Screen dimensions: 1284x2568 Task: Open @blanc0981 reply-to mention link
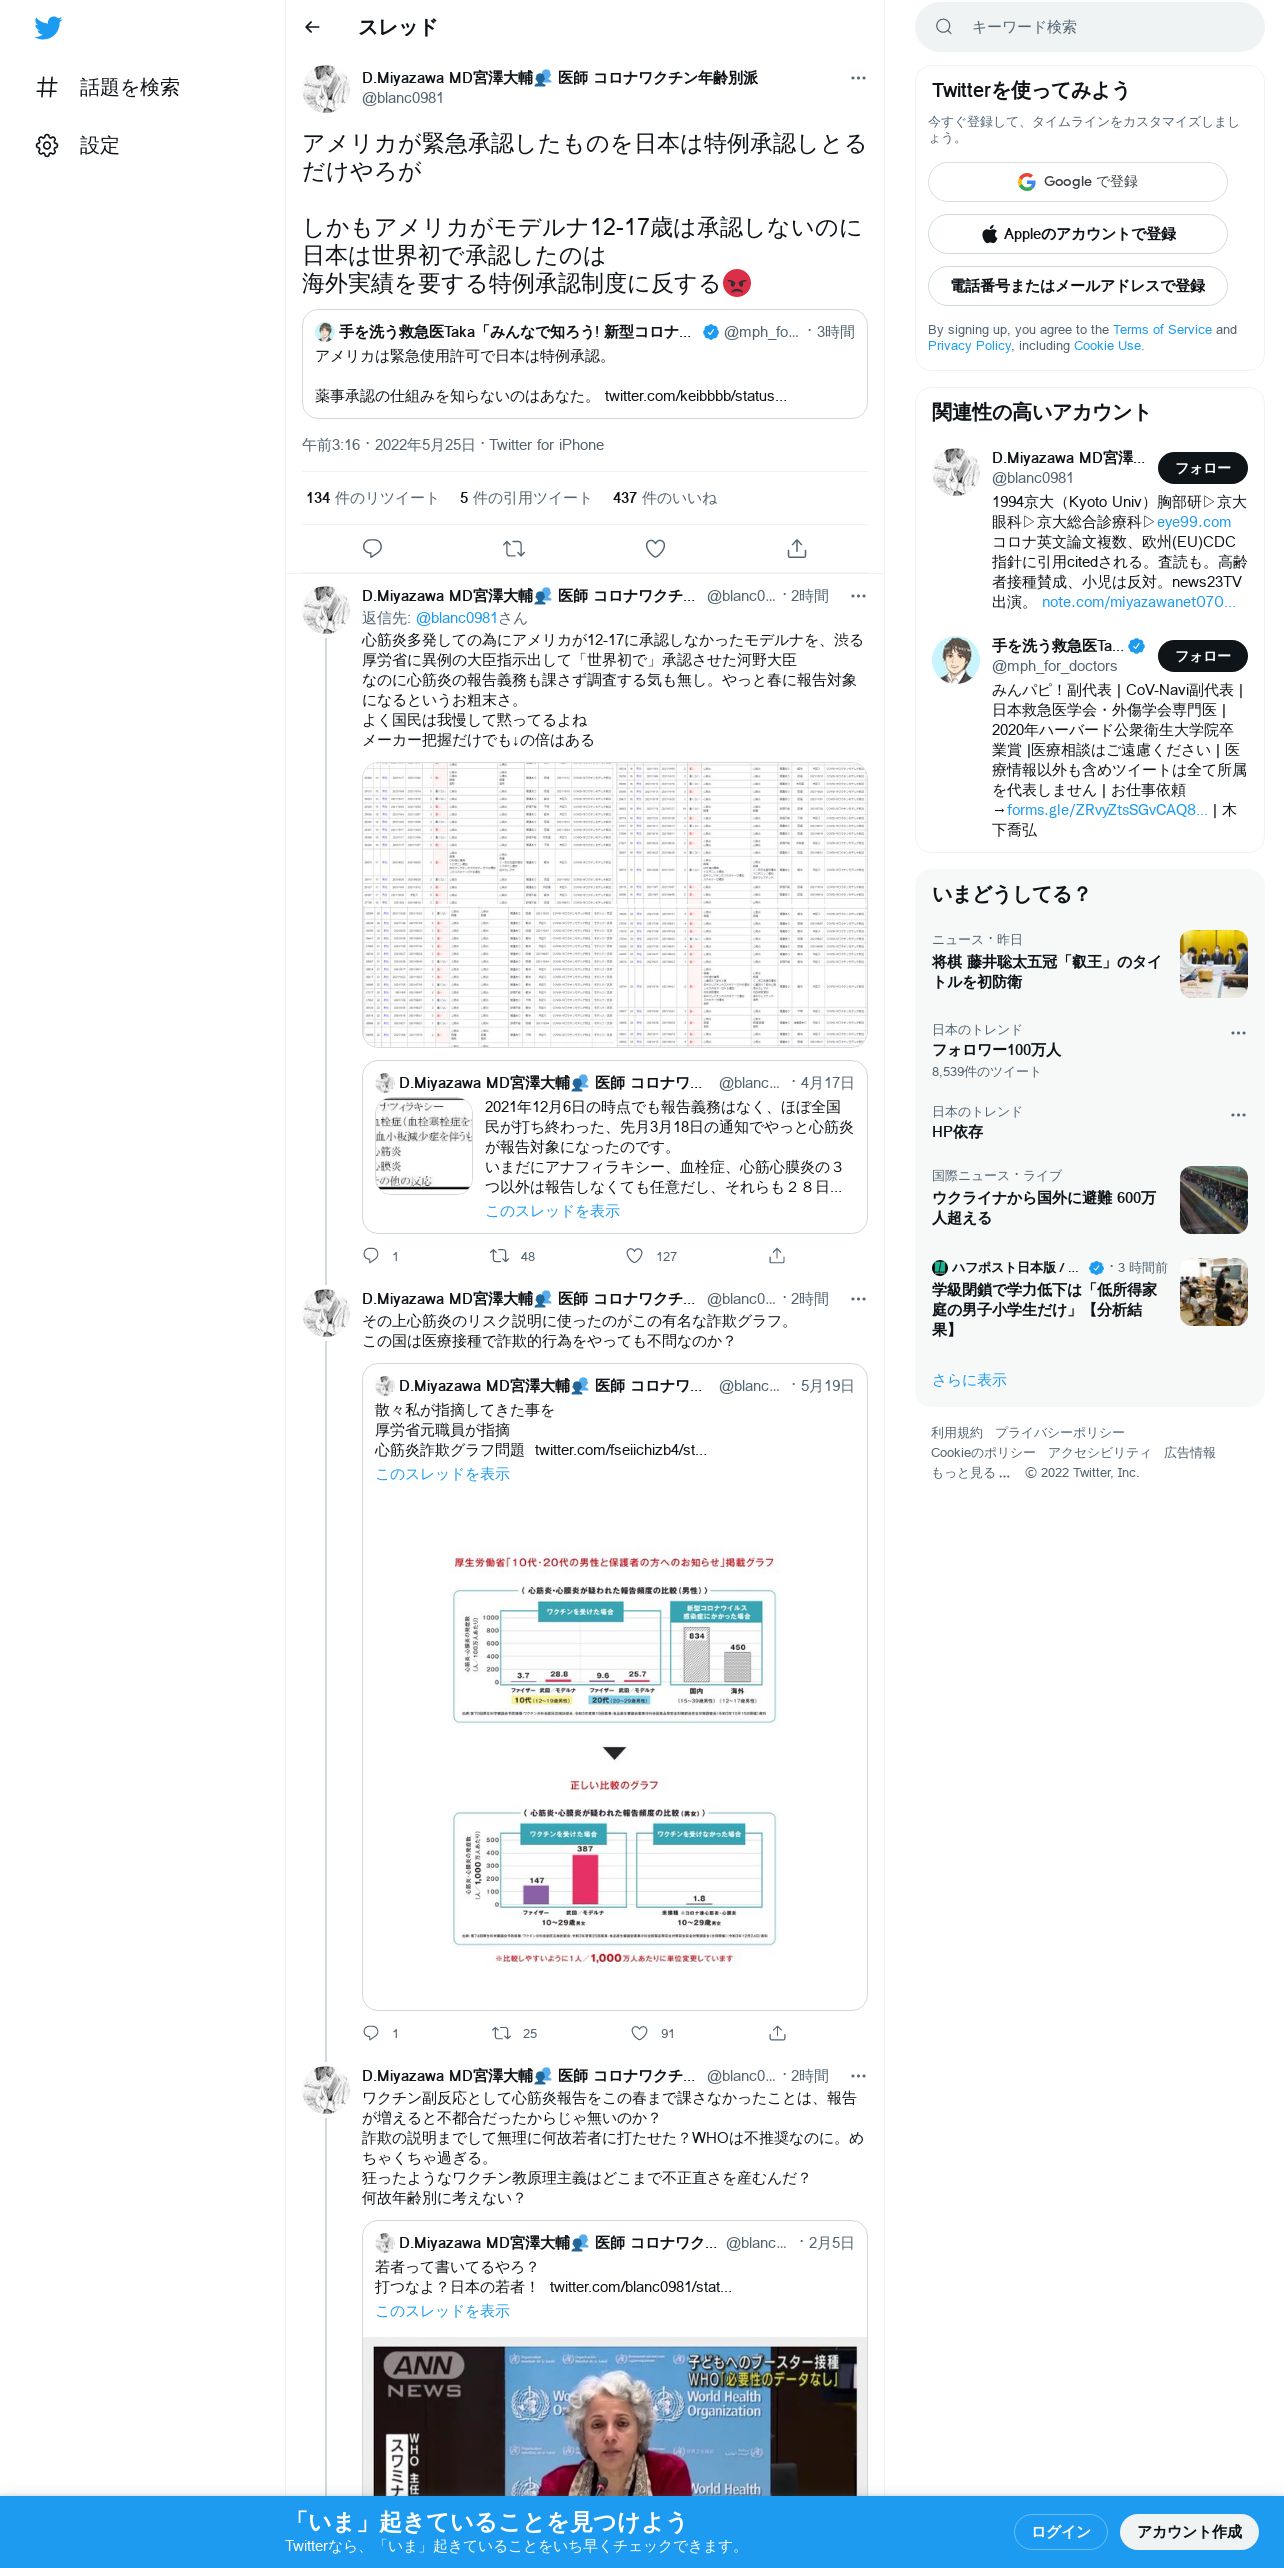click(x=457, y=618)
